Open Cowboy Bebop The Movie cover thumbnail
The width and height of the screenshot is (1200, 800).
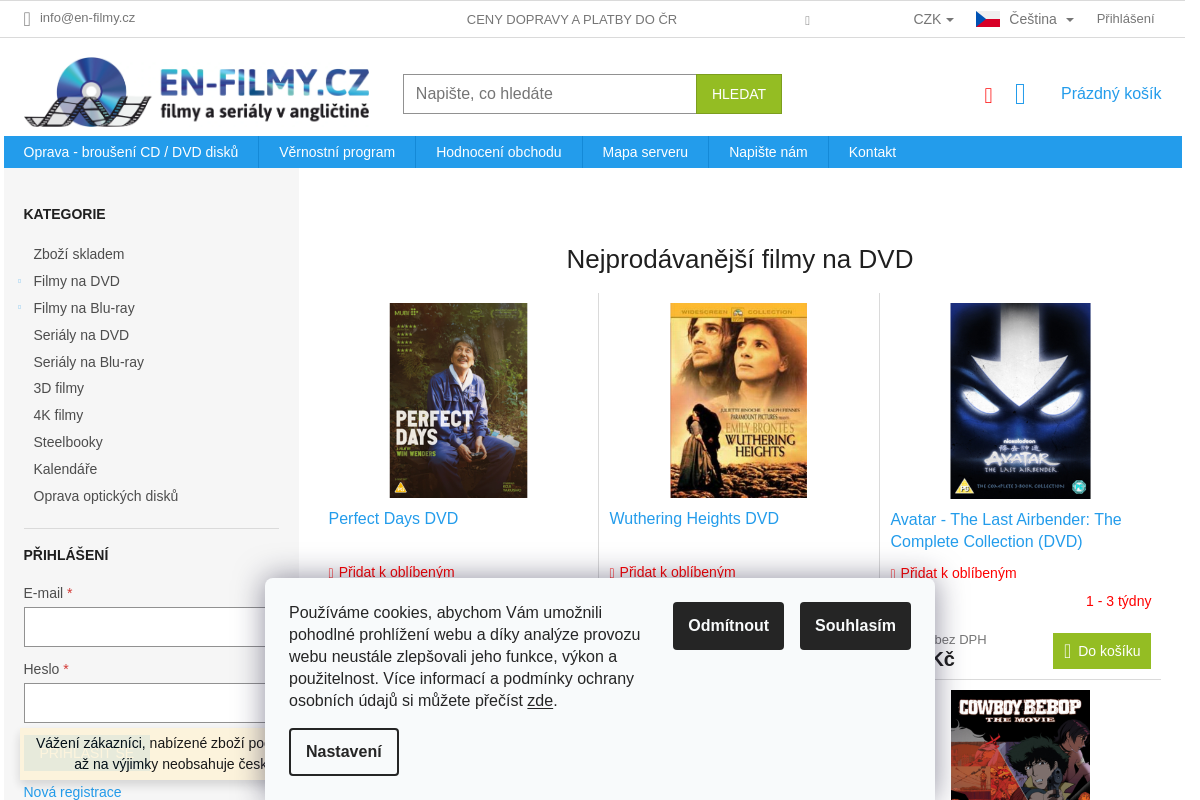tap(1020, 745)
